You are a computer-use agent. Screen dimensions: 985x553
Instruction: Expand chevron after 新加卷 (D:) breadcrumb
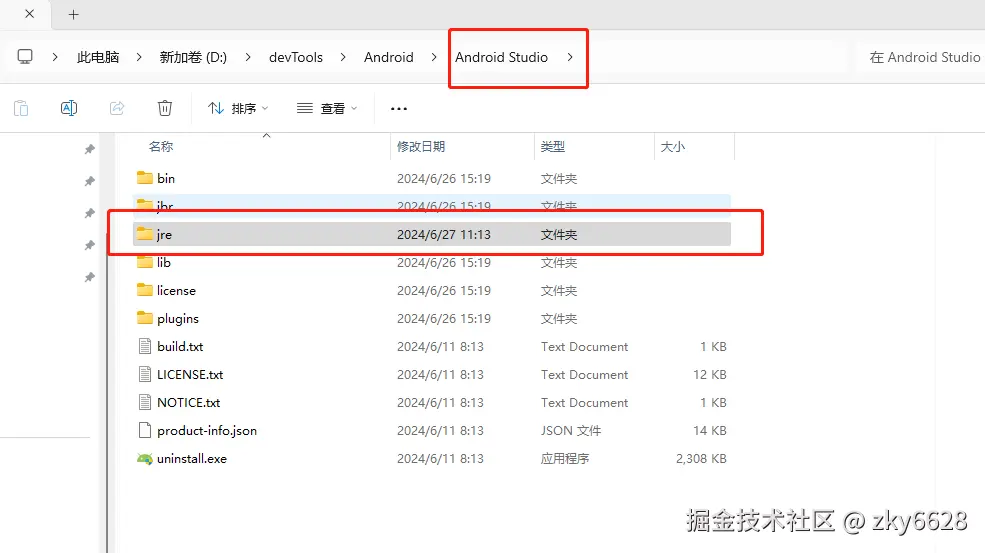tap(248, 57)
